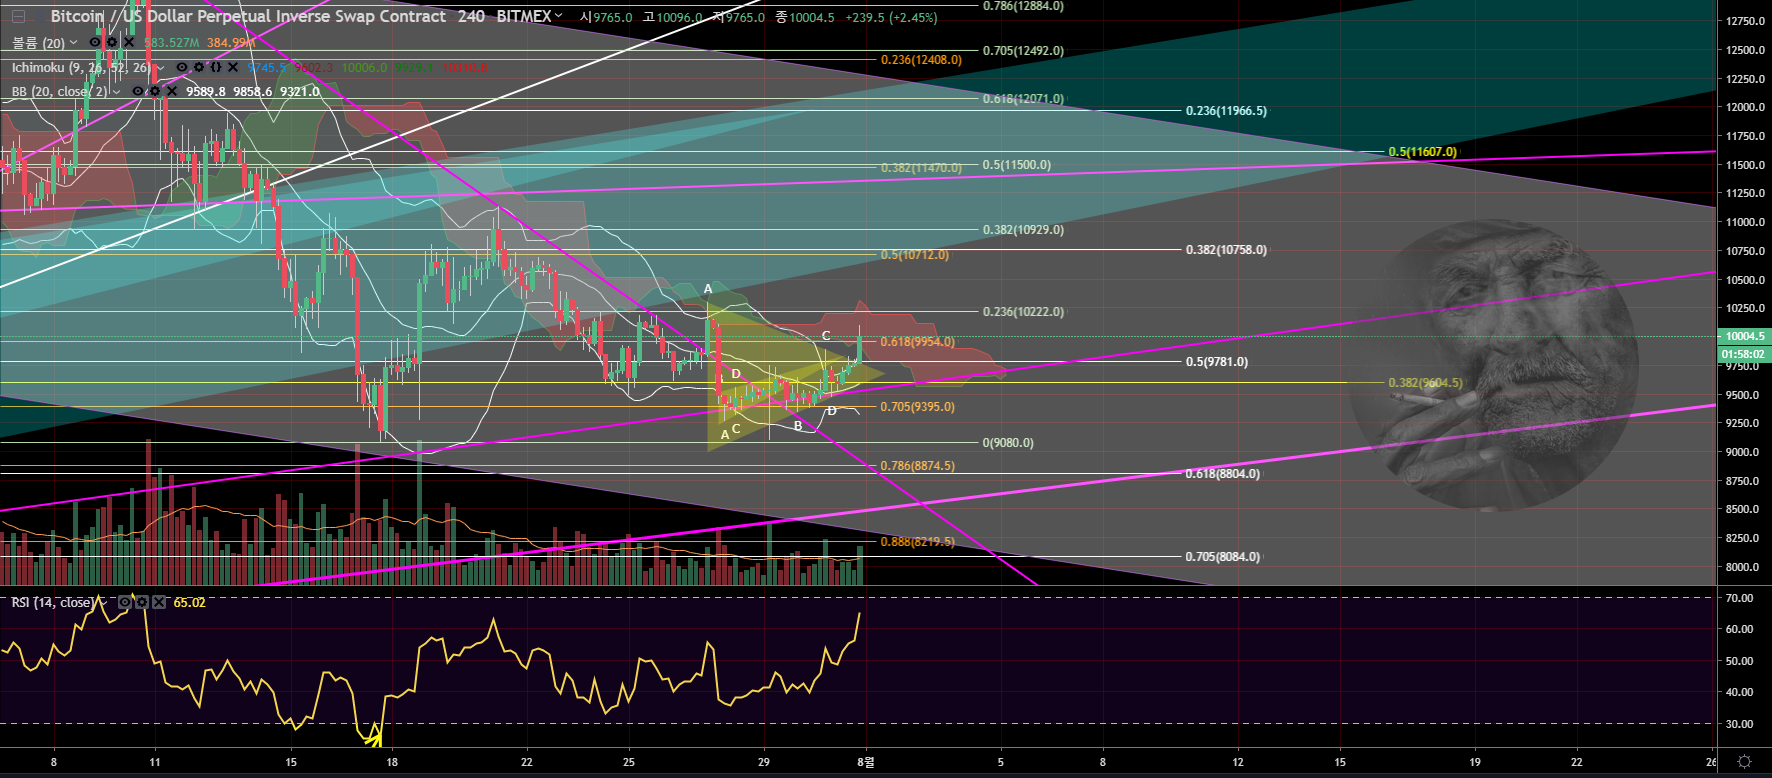This screenshot has width=1772, height=778.
Task: Click the 0.786(8874.5) Fibonacci label
Action: pyautogui.click(x=917, y=466)
